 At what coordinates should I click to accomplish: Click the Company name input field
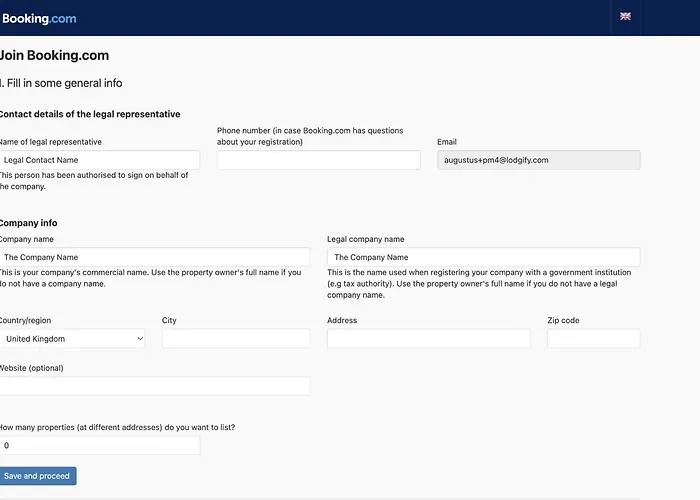[x=154, y=257]
